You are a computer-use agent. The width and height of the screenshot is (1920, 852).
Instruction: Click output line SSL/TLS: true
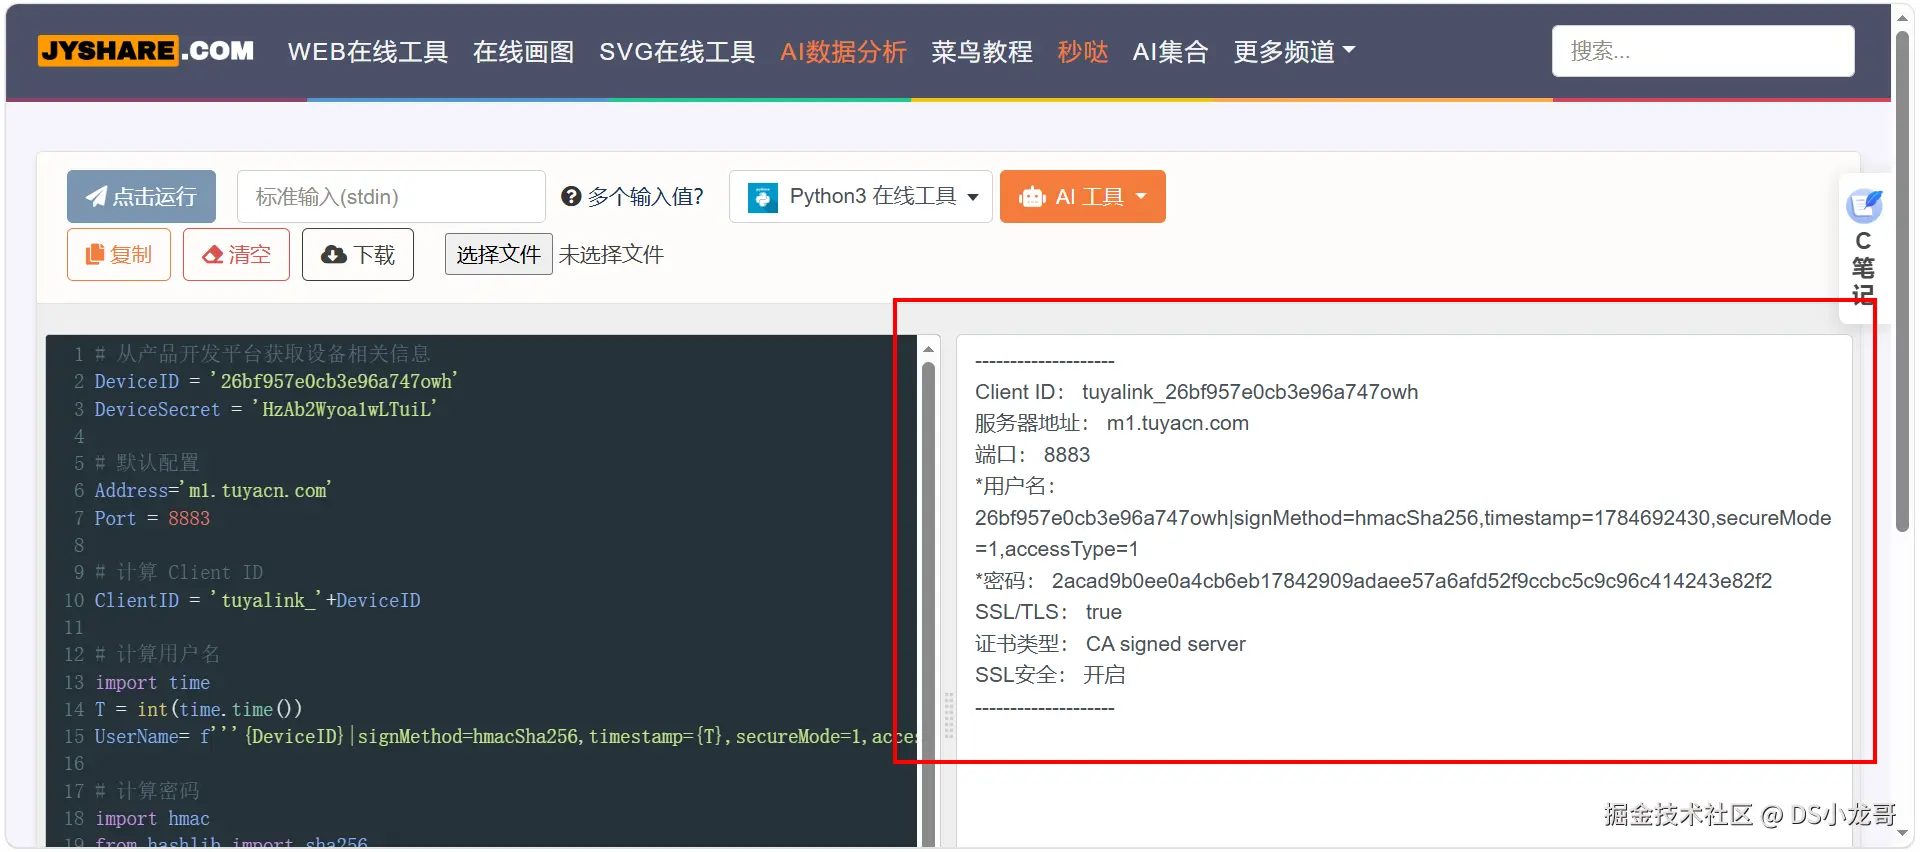[1048, 612]
